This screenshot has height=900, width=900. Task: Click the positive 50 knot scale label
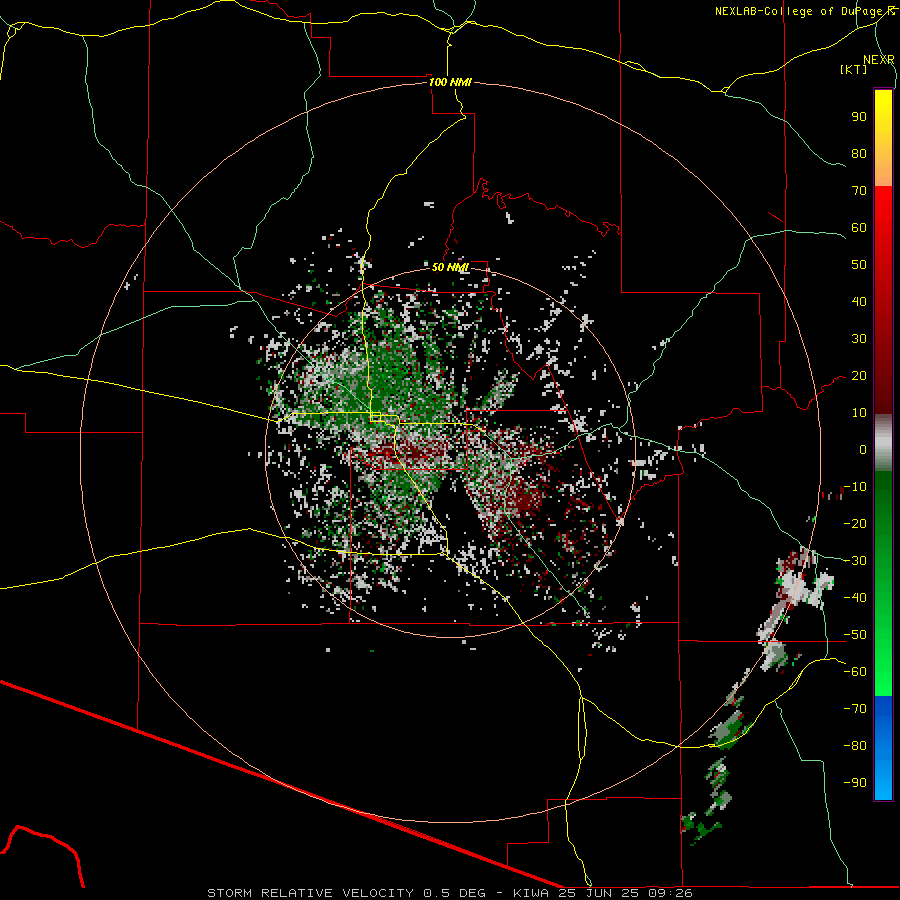click(x=859, y=265)
